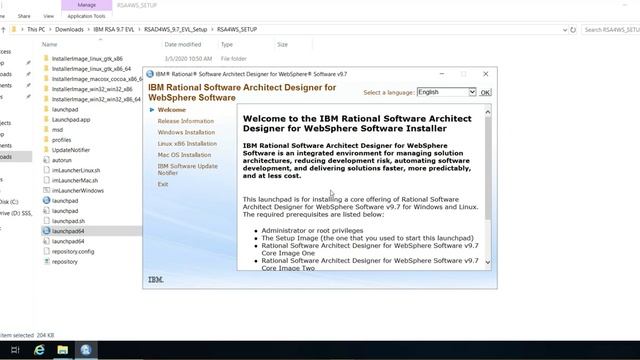The height and width of the screenshot is (360, 640).
Task: Open the Share tab in File Explorer
Action: (x=24, y=16)
